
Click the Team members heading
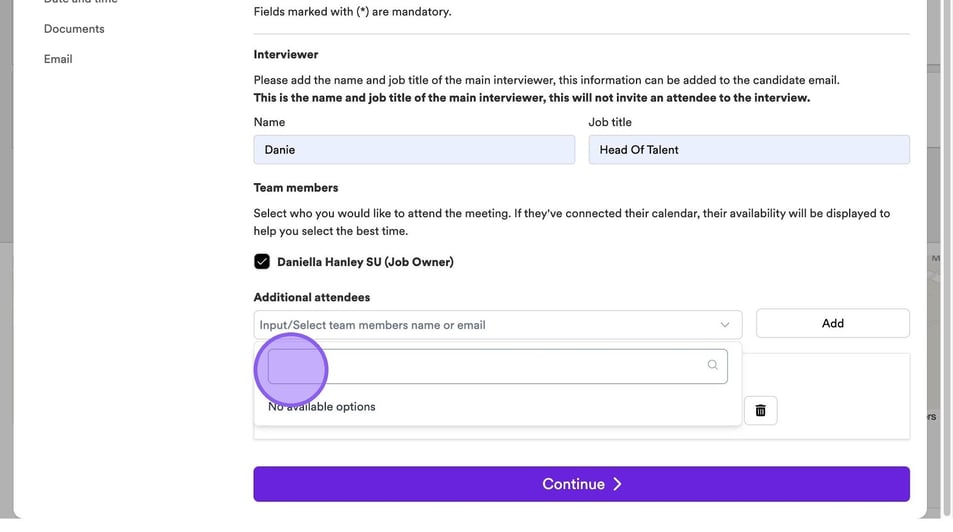tap(296, 187)
